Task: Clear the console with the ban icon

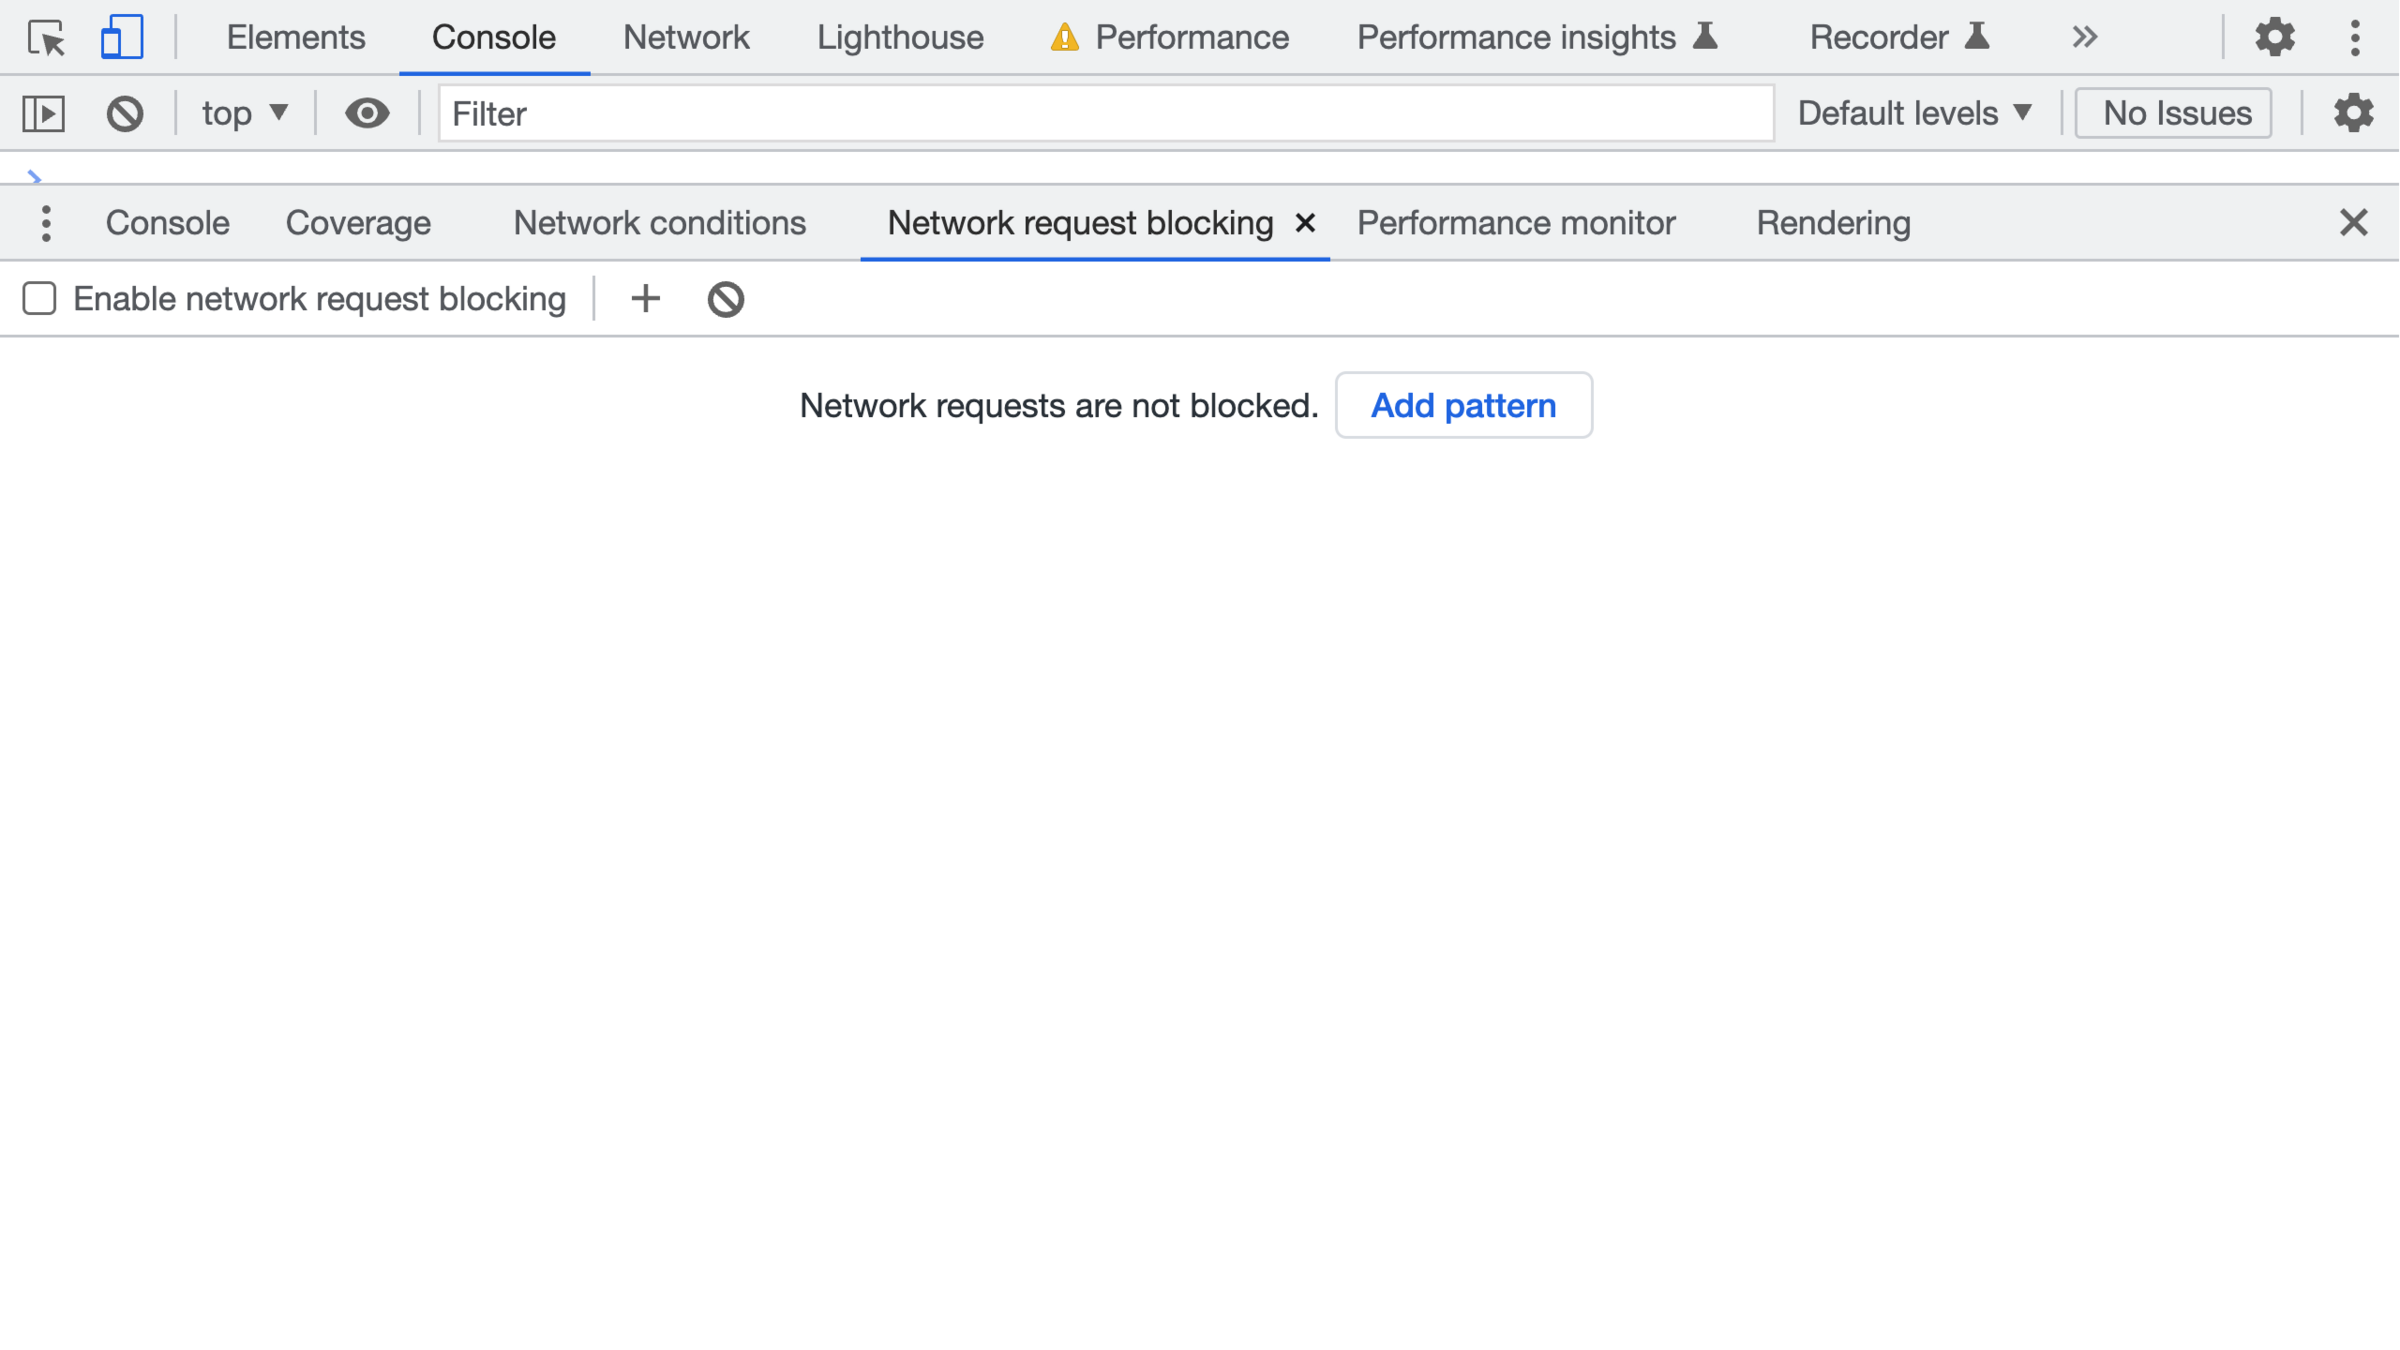Action: pyautogui.click(x=125, y=113)
